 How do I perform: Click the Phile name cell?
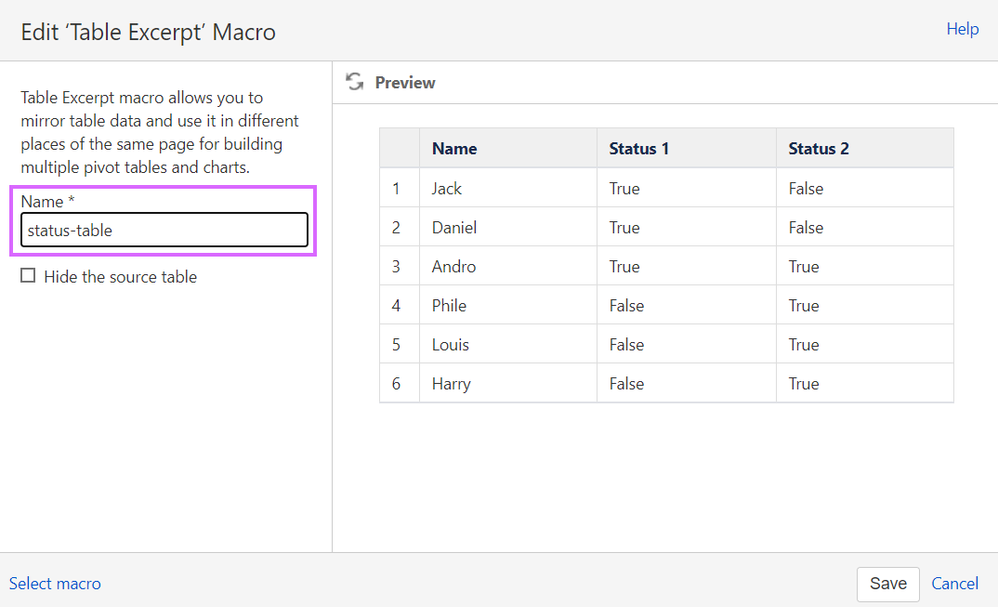coord(449,305)
